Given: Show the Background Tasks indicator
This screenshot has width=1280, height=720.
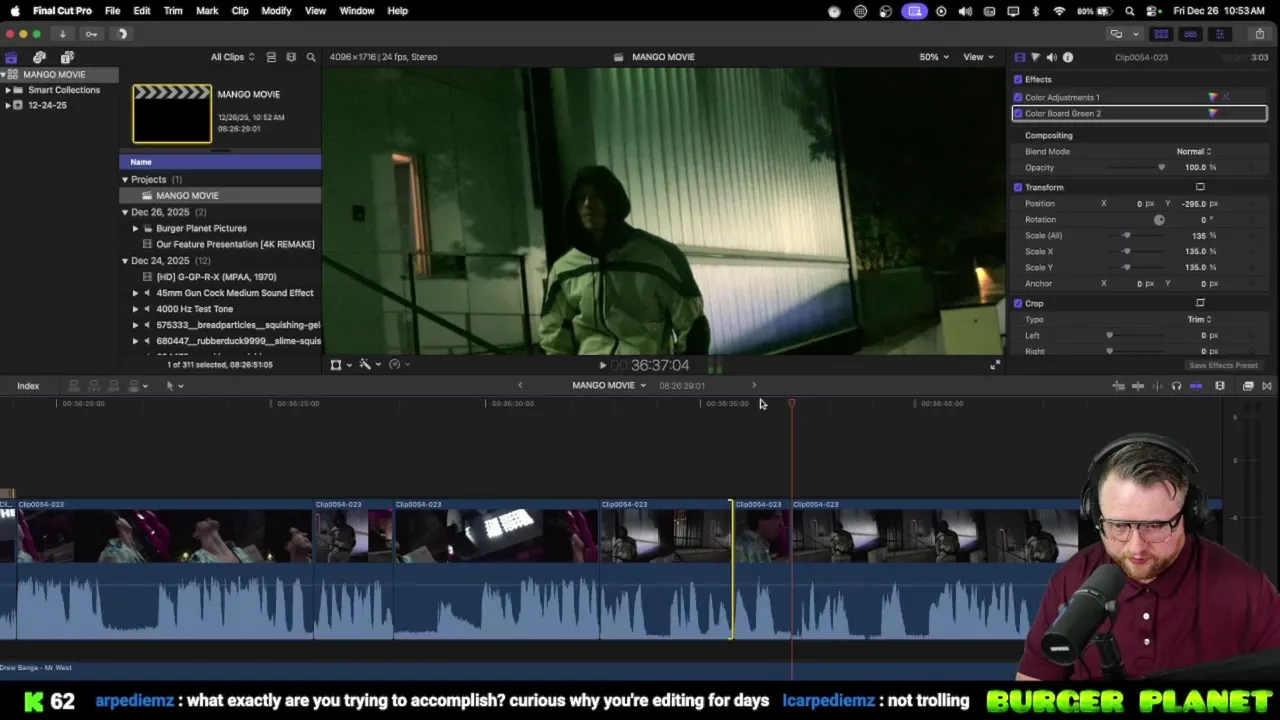Looking at the screenshot, I should tap(123, 34).
